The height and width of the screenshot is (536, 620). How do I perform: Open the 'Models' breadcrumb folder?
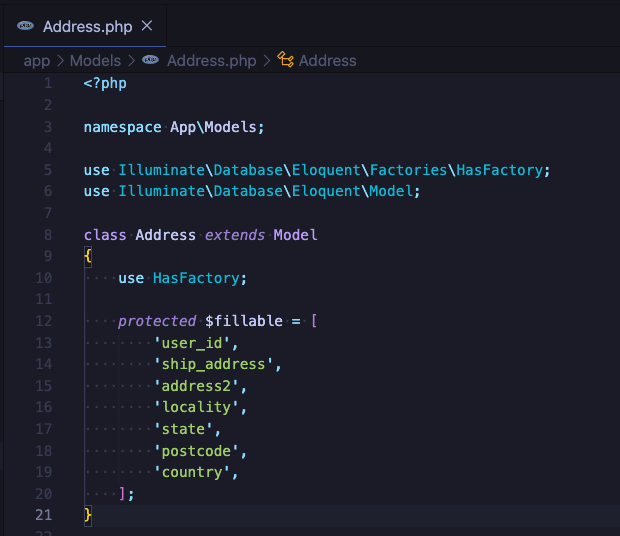point(95,61)
